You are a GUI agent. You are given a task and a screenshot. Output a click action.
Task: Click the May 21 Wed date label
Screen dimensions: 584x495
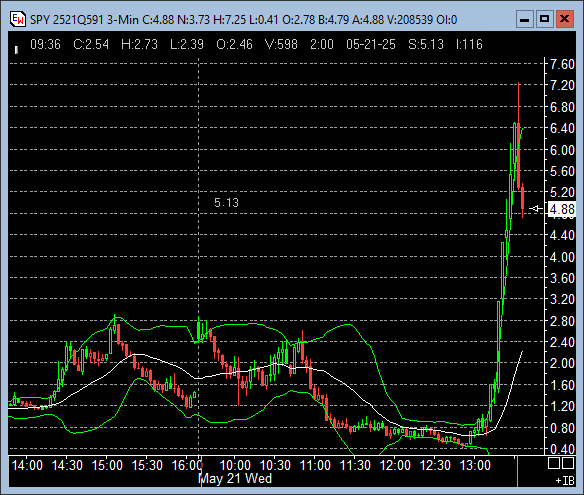[235, 479]
